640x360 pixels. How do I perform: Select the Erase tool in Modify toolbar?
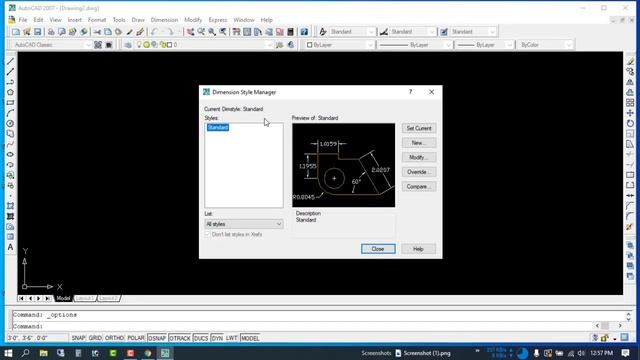[x=630, y=61]
